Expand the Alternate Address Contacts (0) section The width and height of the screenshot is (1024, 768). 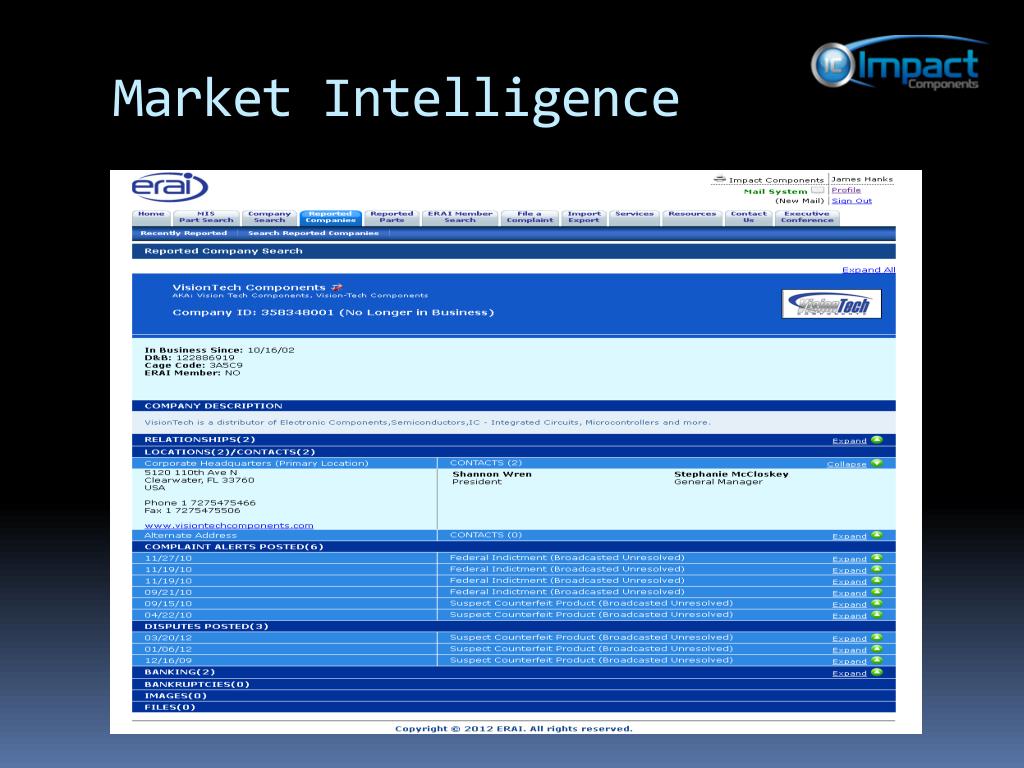pyautogui.click(x=849, y=536)
